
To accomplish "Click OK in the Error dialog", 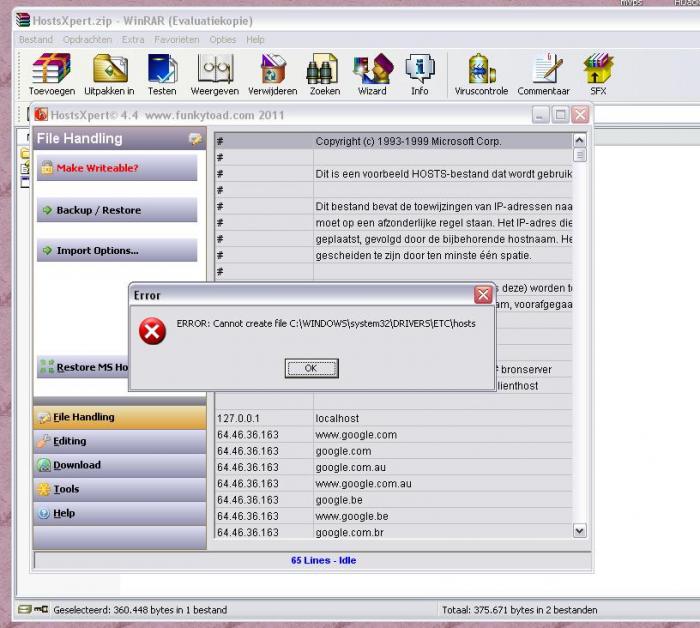I will coord(311,368).
